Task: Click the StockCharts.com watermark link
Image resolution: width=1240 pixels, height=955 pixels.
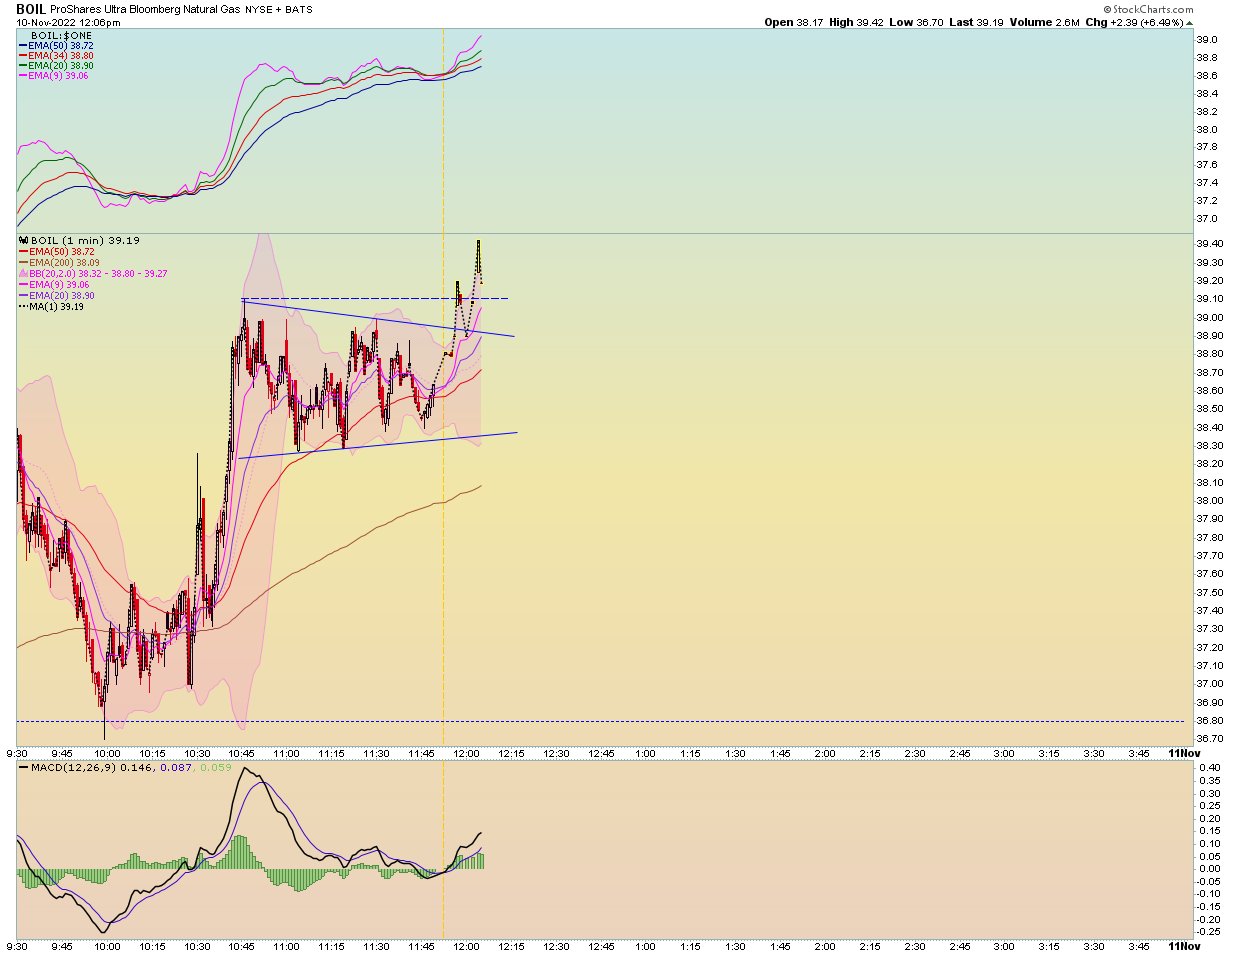Action: (x=1153, y=10)
